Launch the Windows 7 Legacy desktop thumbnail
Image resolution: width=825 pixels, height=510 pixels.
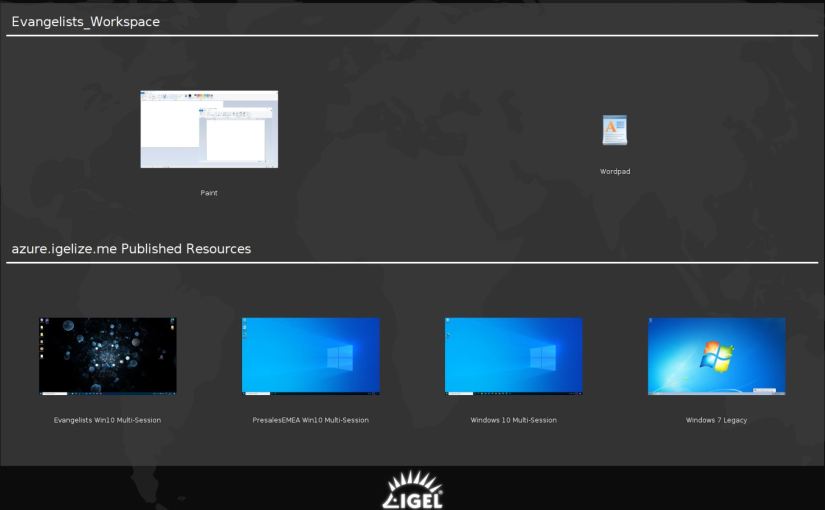(x=716, y=355)
